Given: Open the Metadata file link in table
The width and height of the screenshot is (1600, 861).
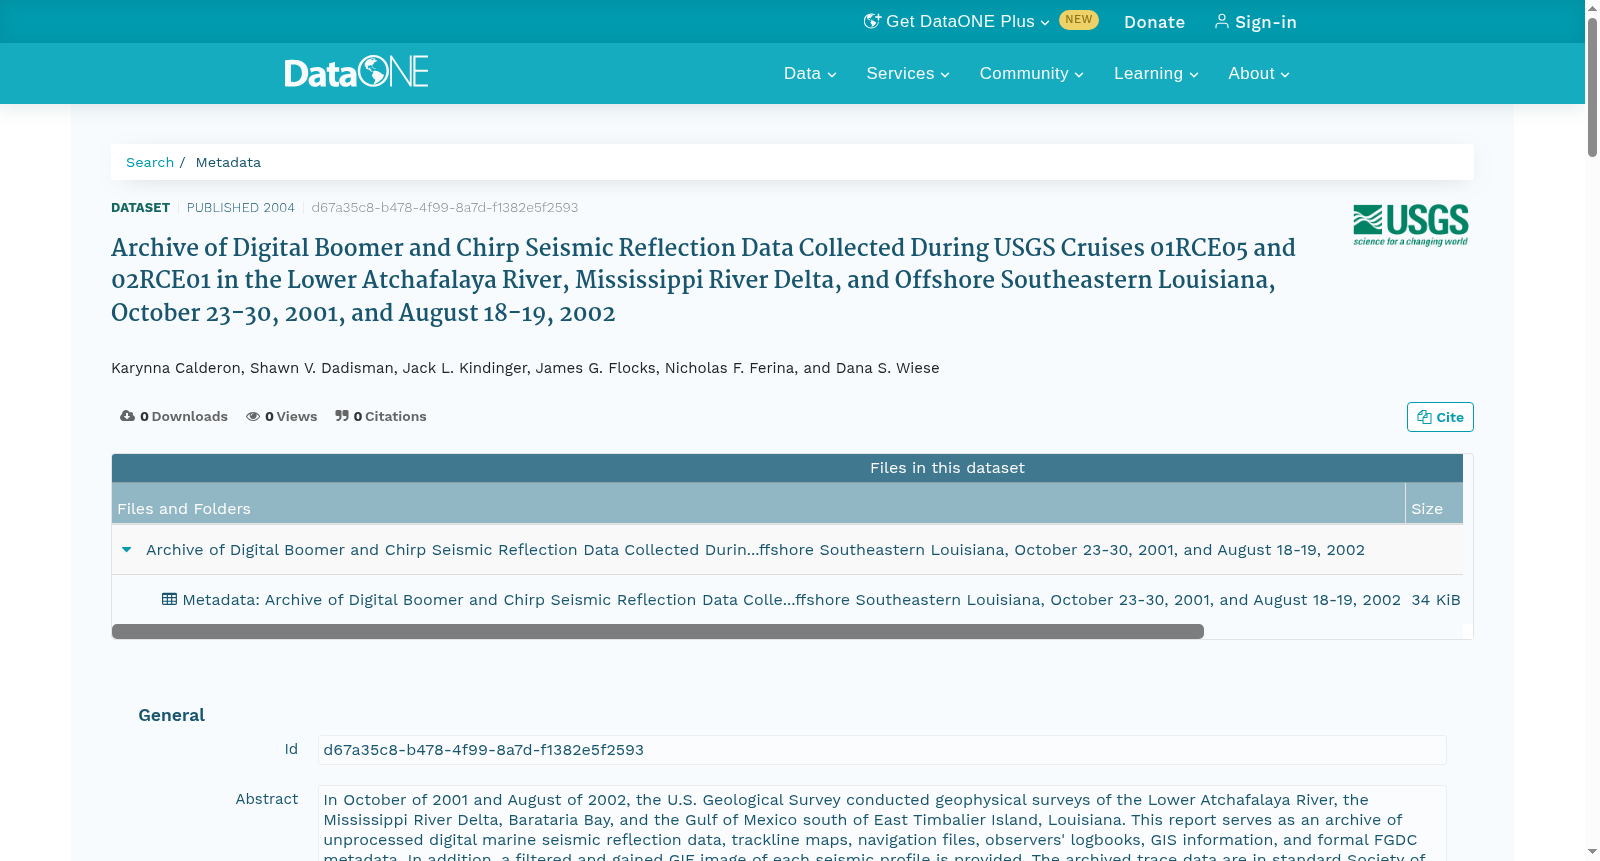Looking at the screenshot, I should [x=791, y=600].
